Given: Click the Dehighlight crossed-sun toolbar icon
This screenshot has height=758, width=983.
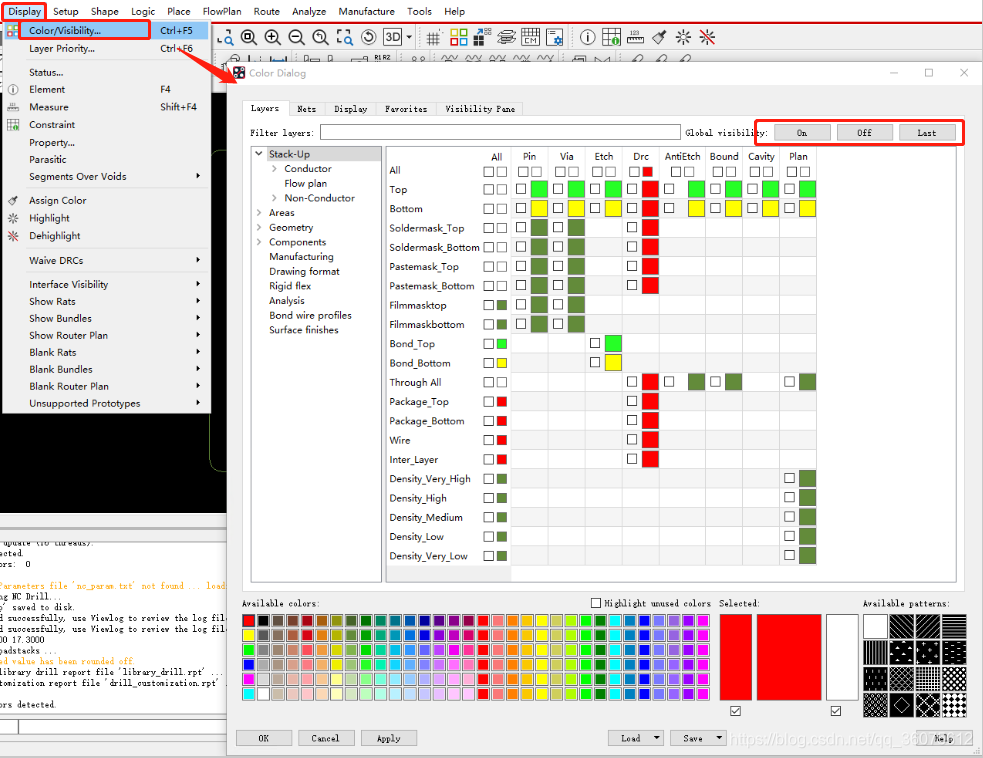Looking at the screenshot, I should (x=707, y=38).
